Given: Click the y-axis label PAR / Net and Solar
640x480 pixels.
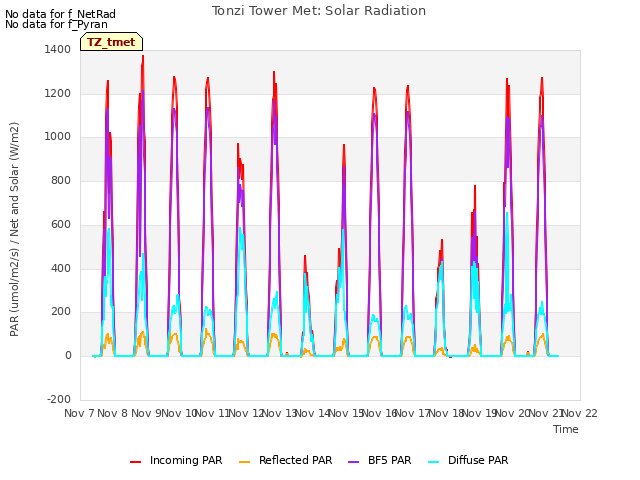Looking at the screenshot, I should coord(14,229).
